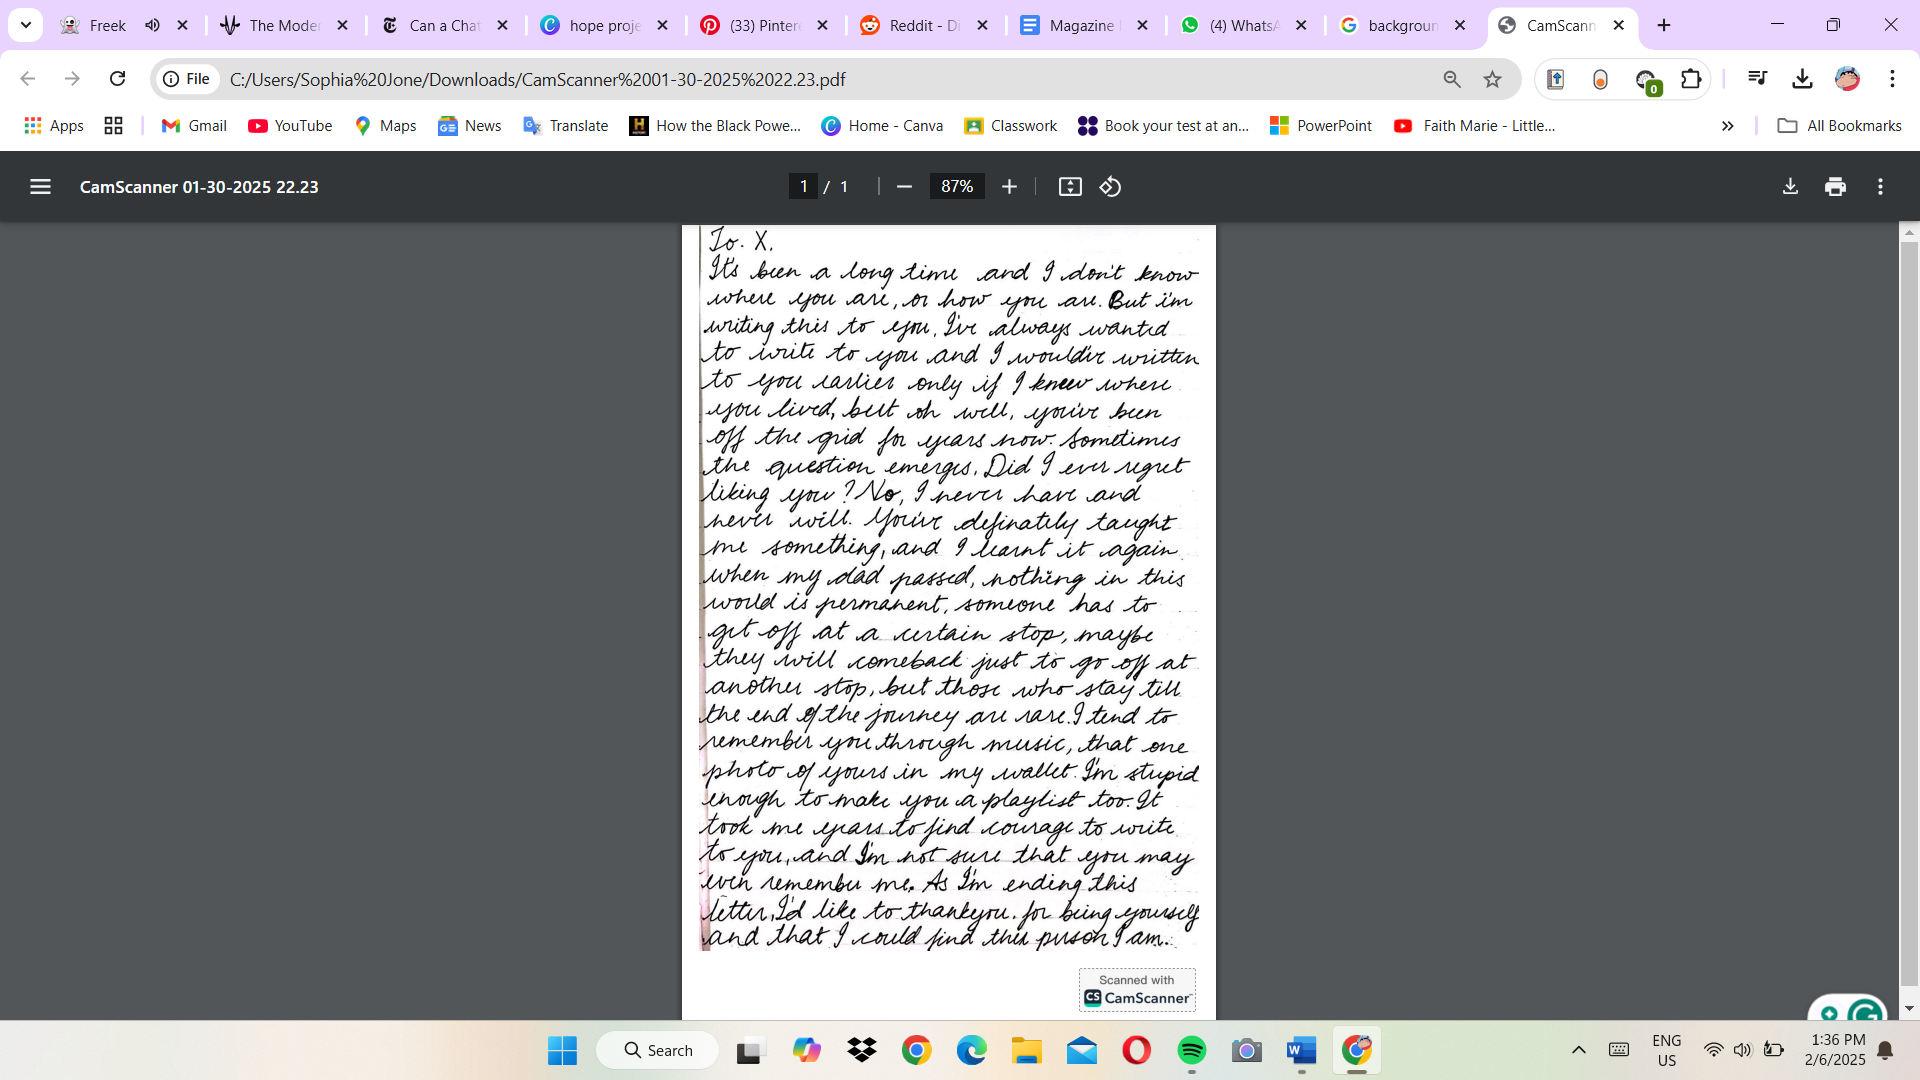
Task: Print the PDF document
Action: coord(1835,187)
